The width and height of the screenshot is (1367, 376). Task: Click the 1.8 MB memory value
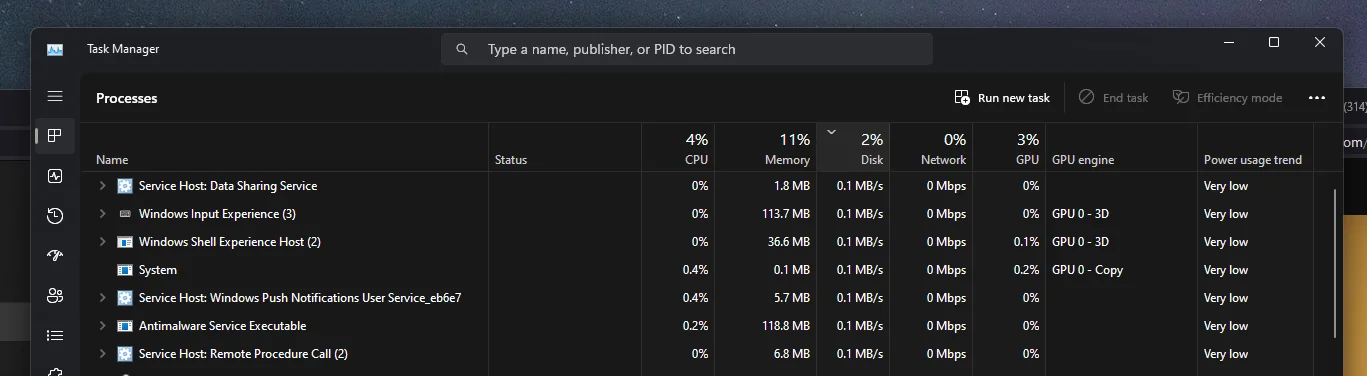point(792,186)
